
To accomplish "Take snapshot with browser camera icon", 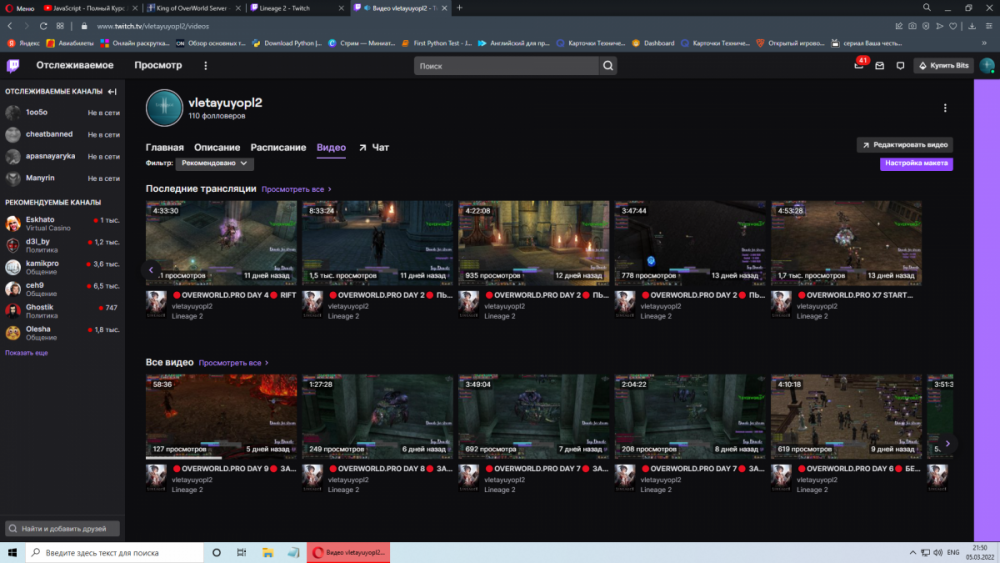I will (913, 26).
